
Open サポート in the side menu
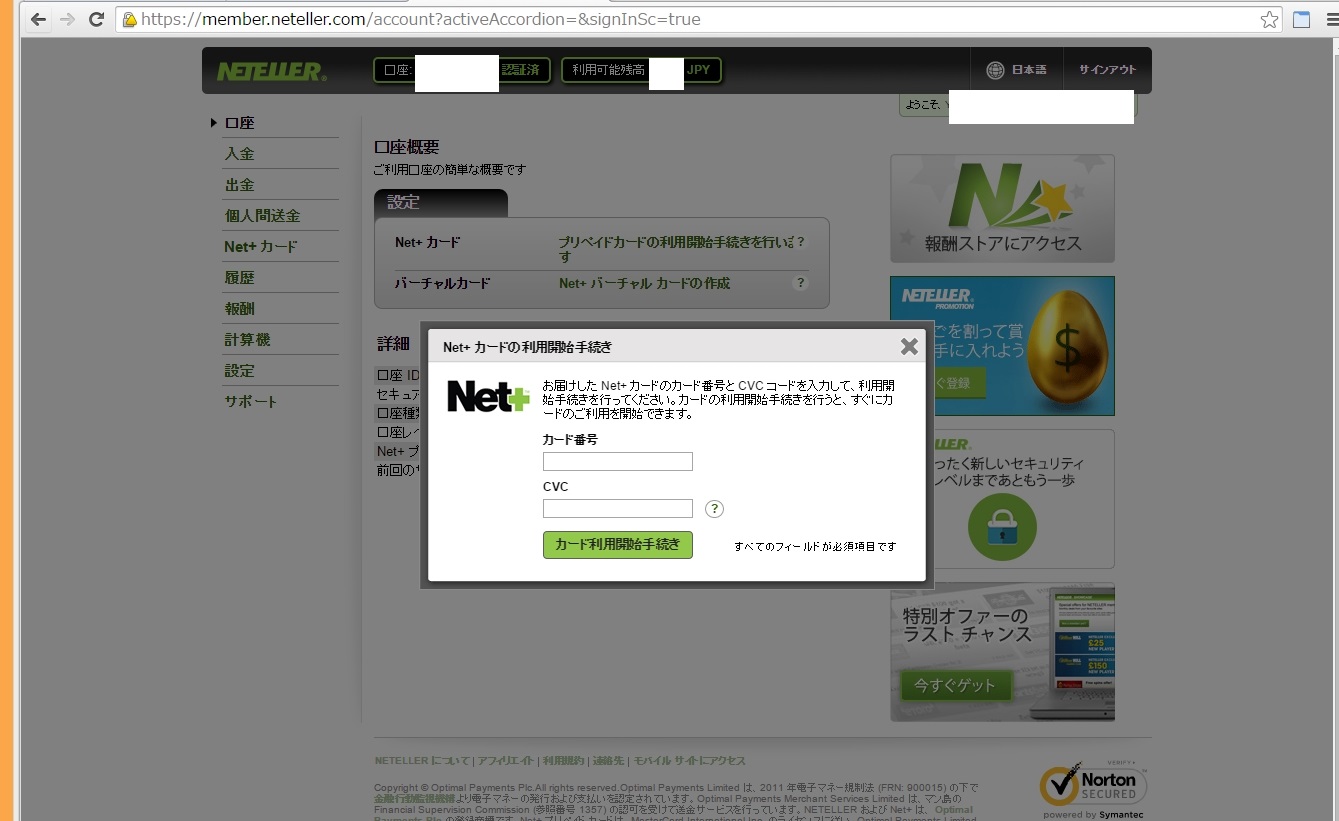tap(251, 402)
